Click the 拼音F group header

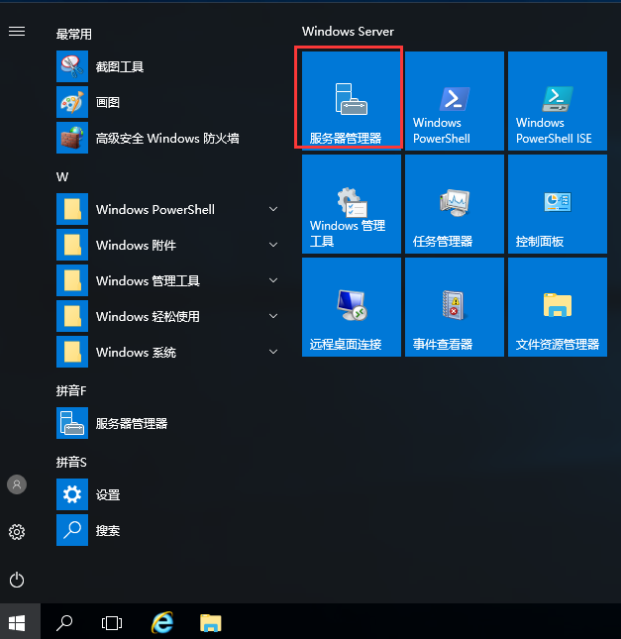pyautogui.click(x=71, y=391)
